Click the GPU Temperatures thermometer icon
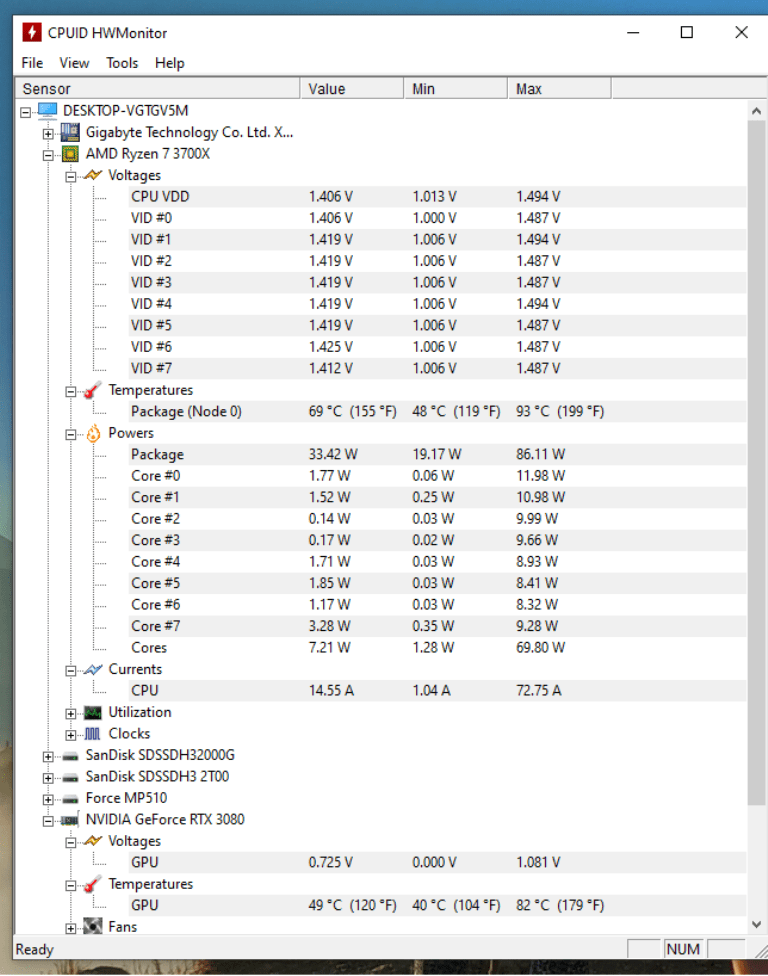This screenshot has height=976, width=768. click(93, 884)
